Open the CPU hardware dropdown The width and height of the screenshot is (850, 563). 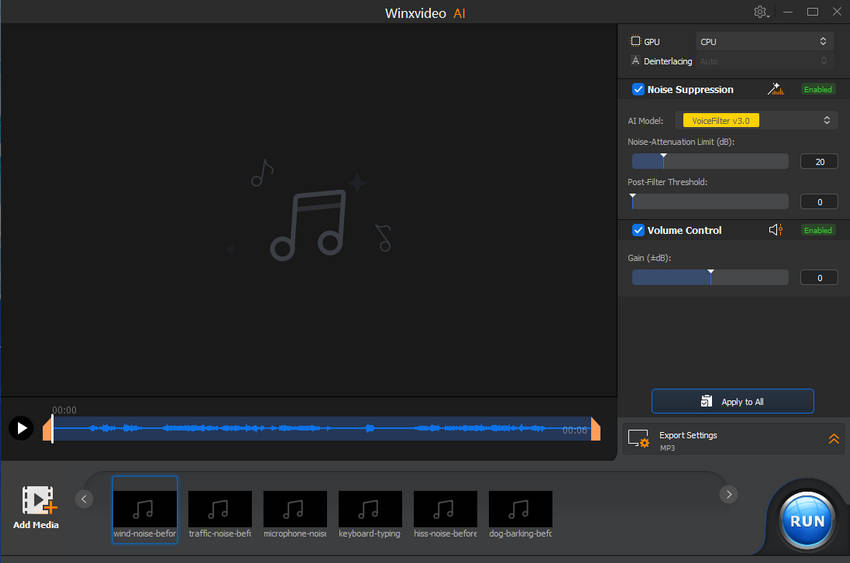pos(763,42)
